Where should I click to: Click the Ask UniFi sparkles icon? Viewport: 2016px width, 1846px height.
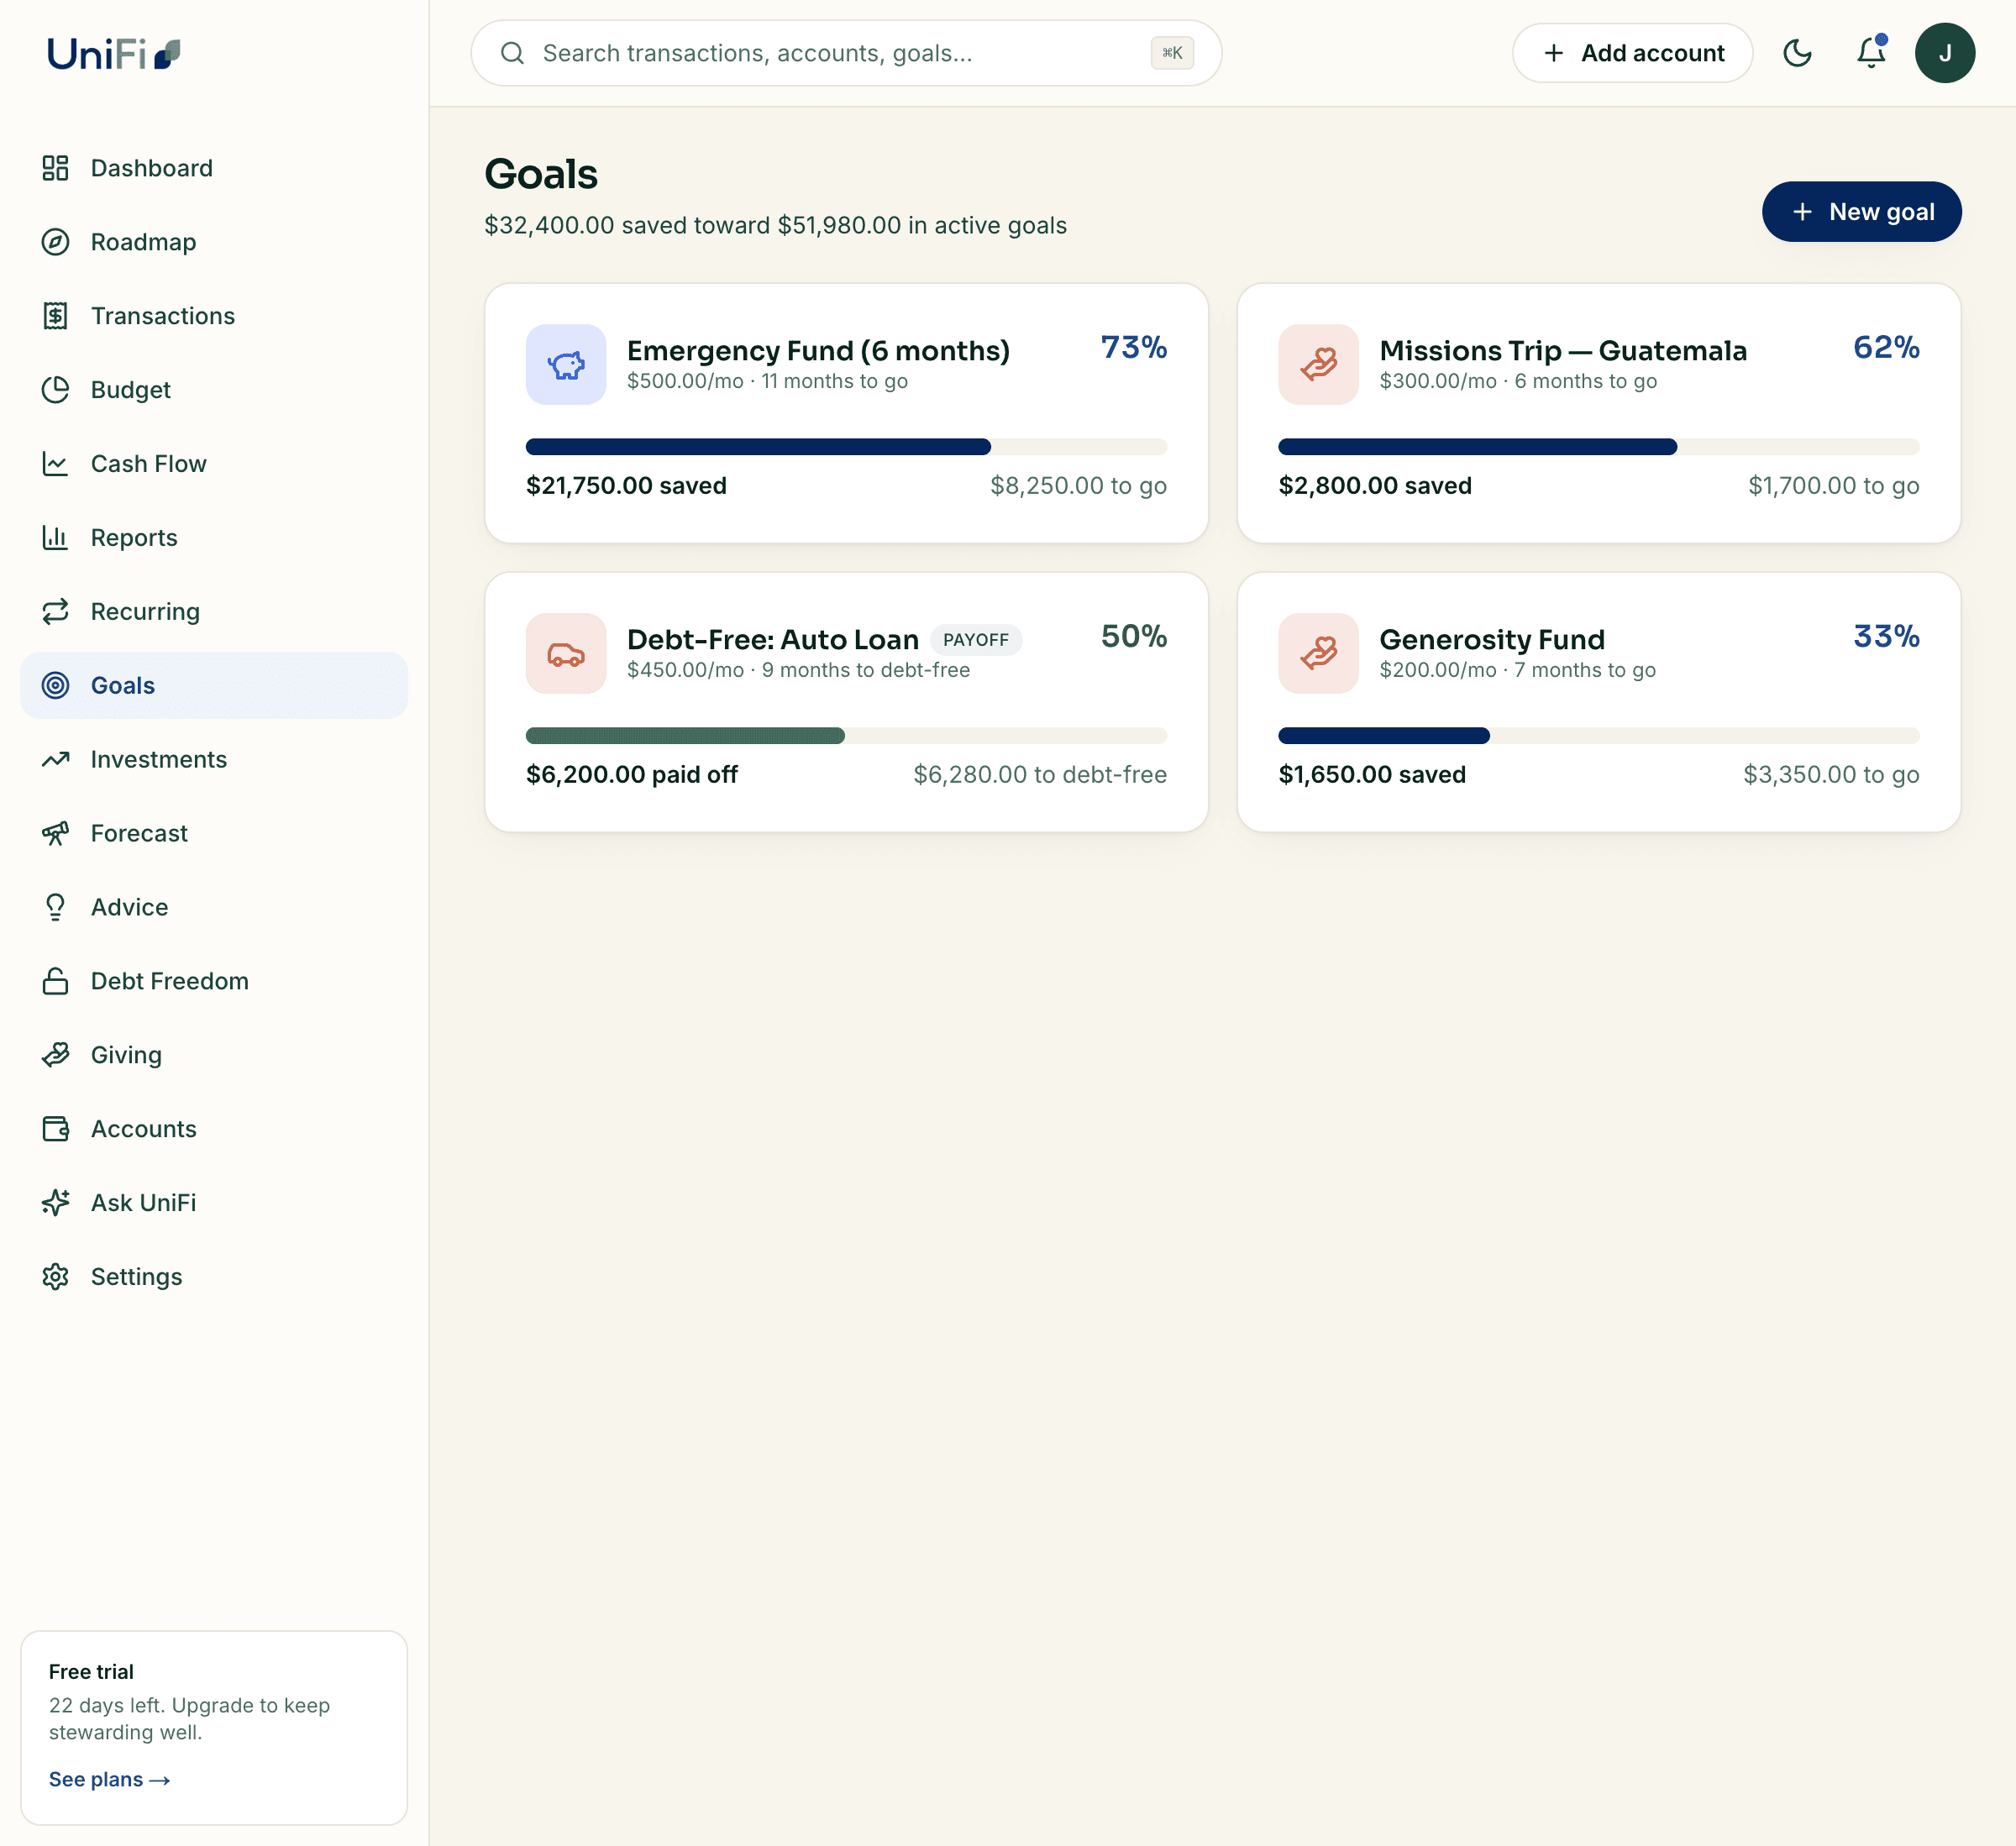55,1203
